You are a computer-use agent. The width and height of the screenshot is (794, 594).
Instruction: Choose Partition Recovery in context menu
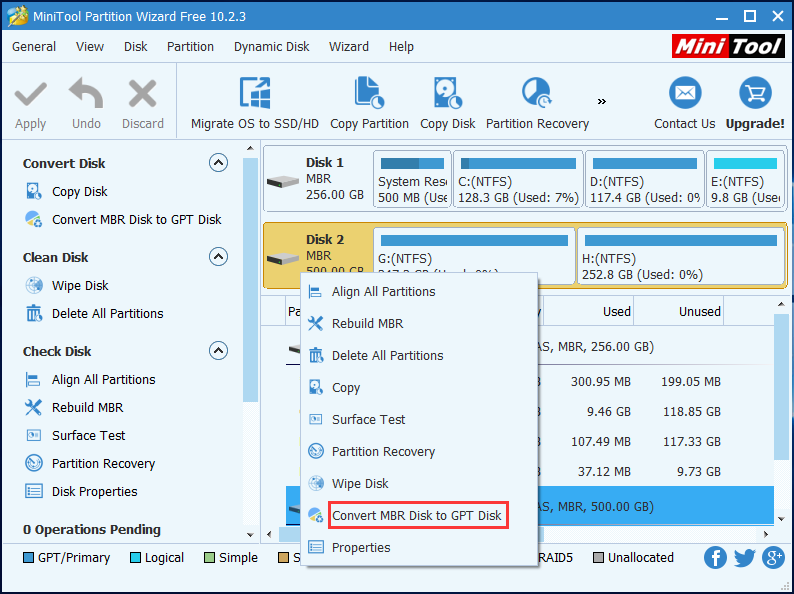[419, 451]
